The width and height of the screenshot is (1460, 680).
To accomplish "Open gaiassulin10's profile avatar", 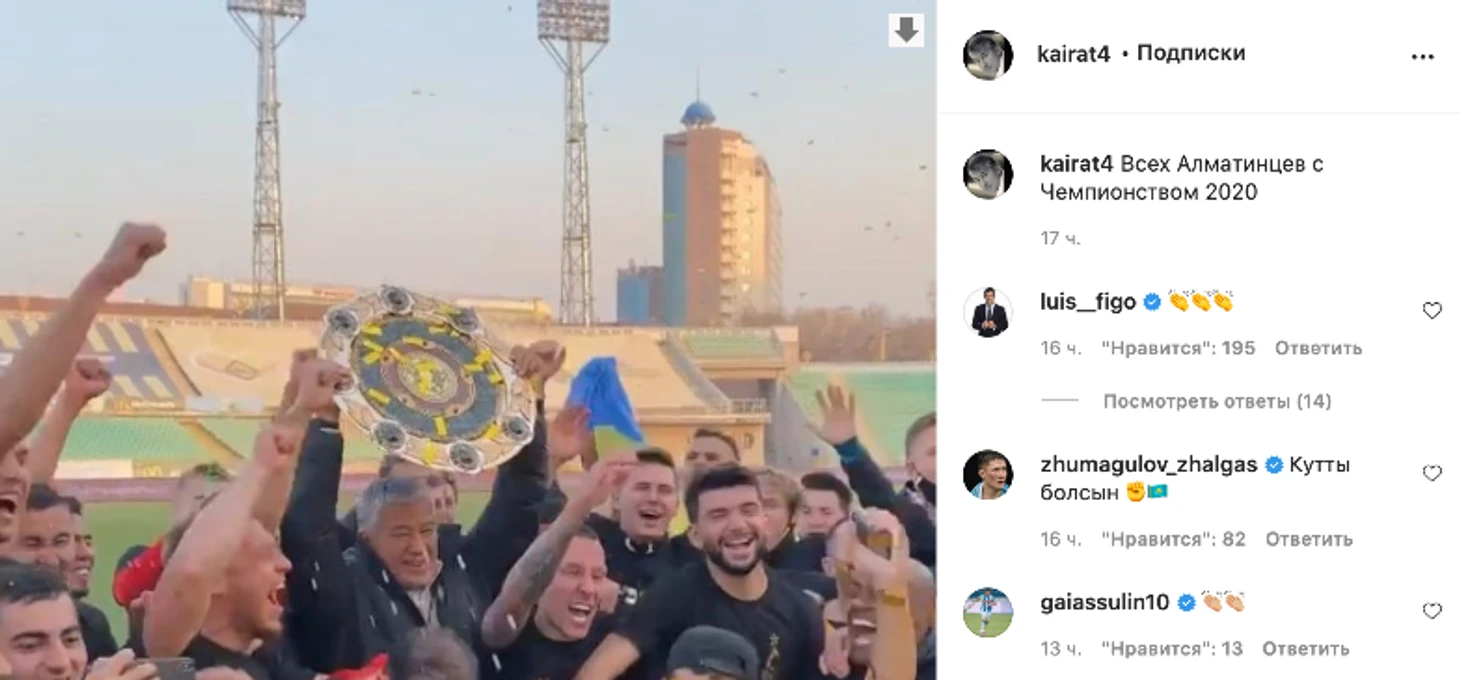I will (x=988, y=612).
